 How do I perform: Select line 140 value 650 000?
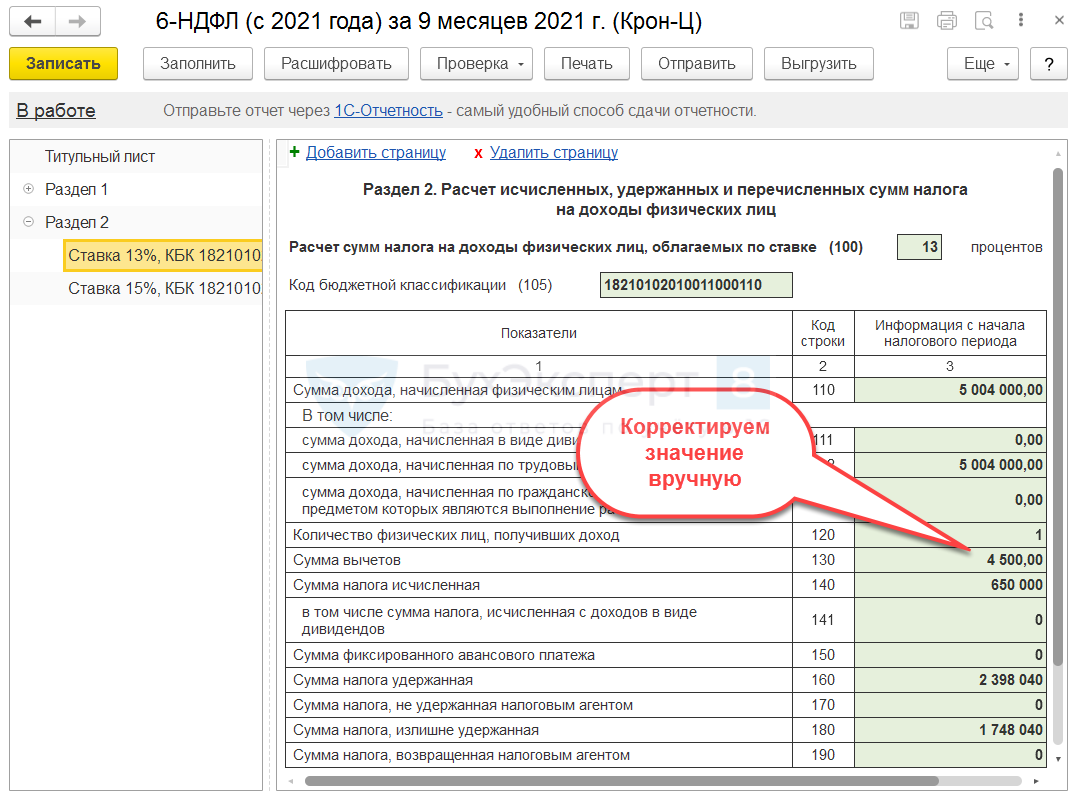coord(950,584)
